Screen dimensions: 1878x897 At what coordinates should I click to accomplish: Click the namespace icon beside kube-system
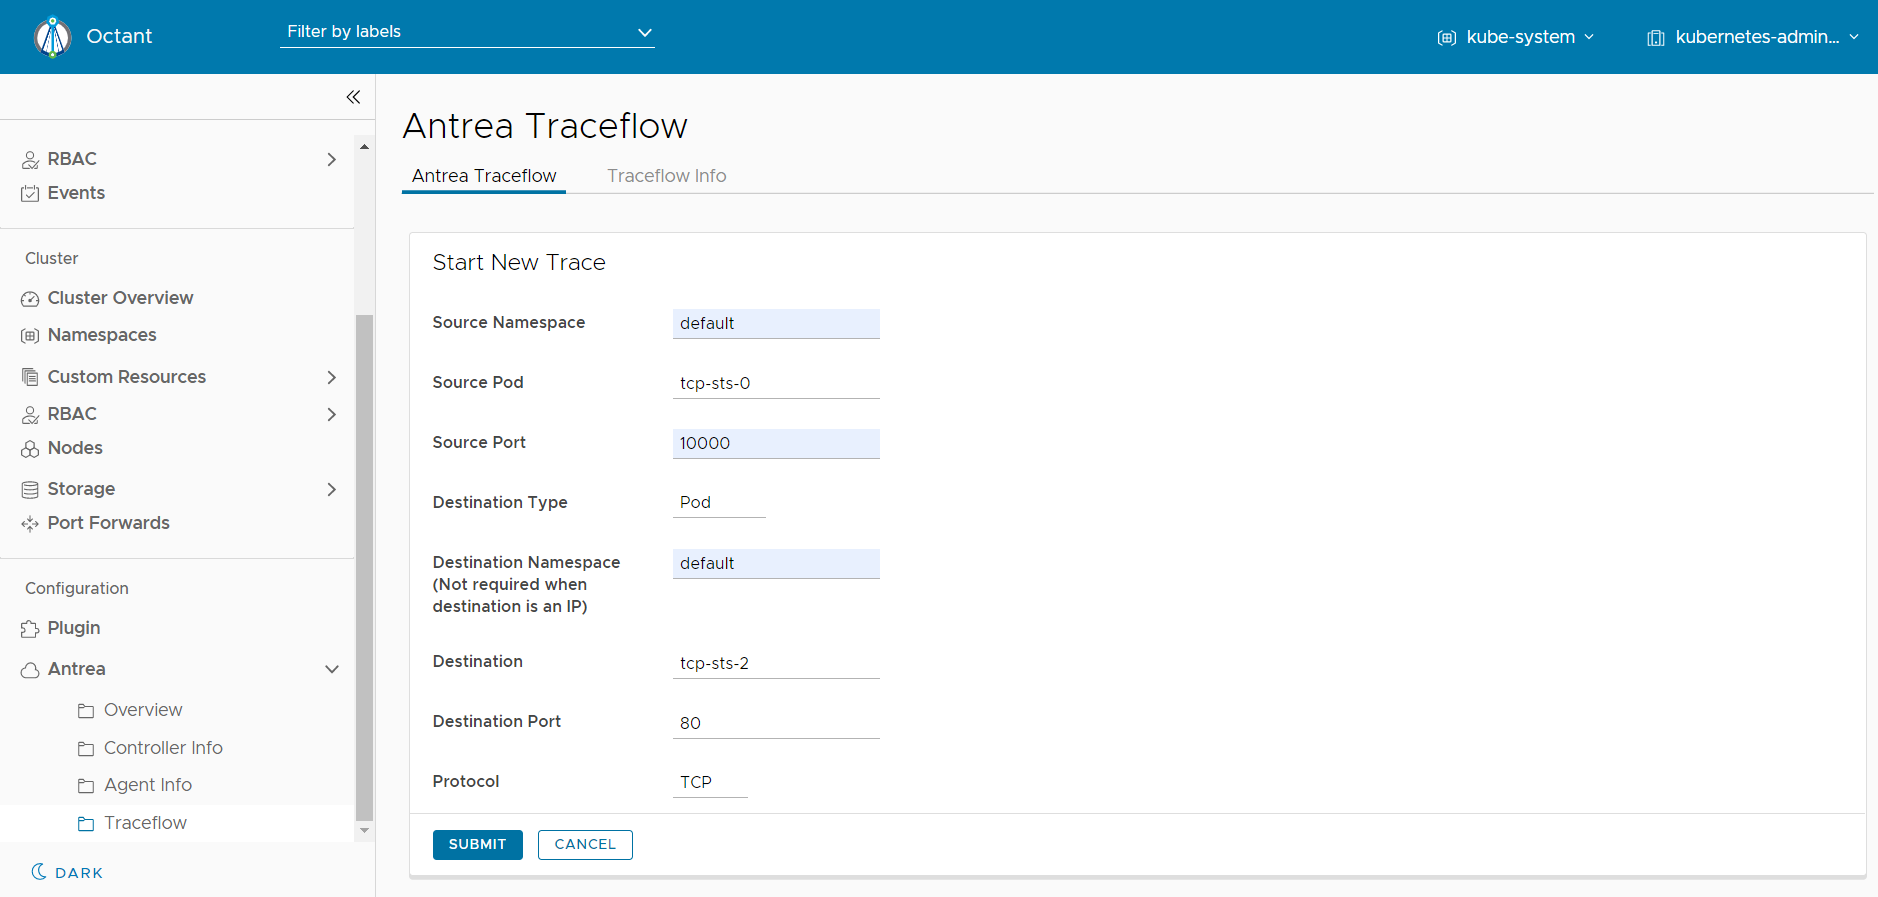pyautogui.click(x=1446, y=38)
